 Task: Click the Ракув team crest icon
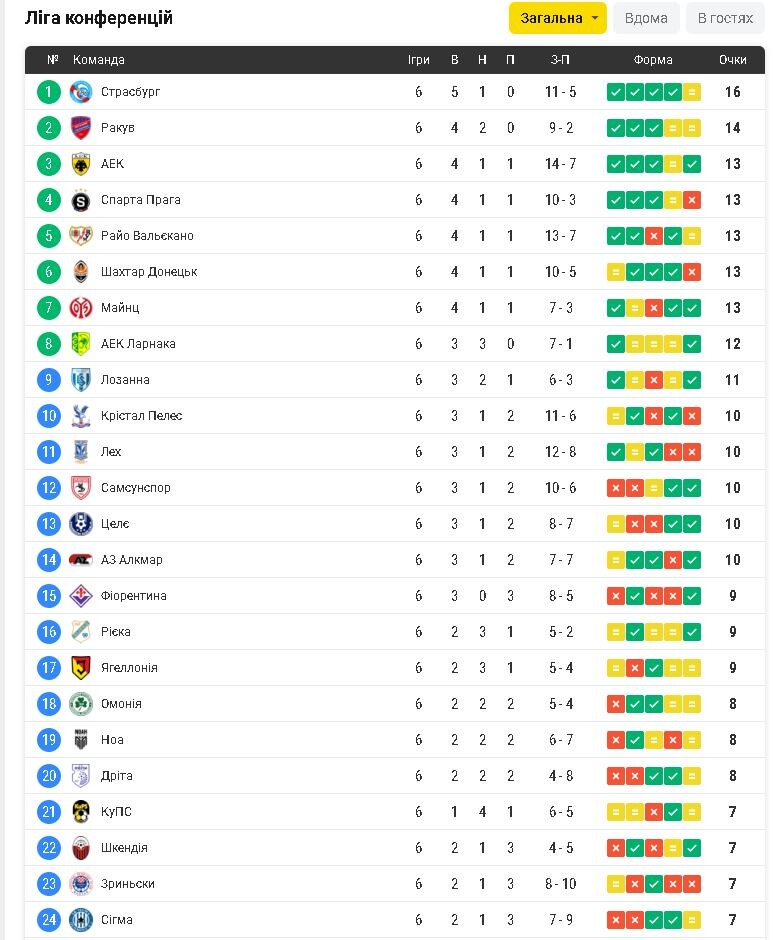tap(81, 128)
